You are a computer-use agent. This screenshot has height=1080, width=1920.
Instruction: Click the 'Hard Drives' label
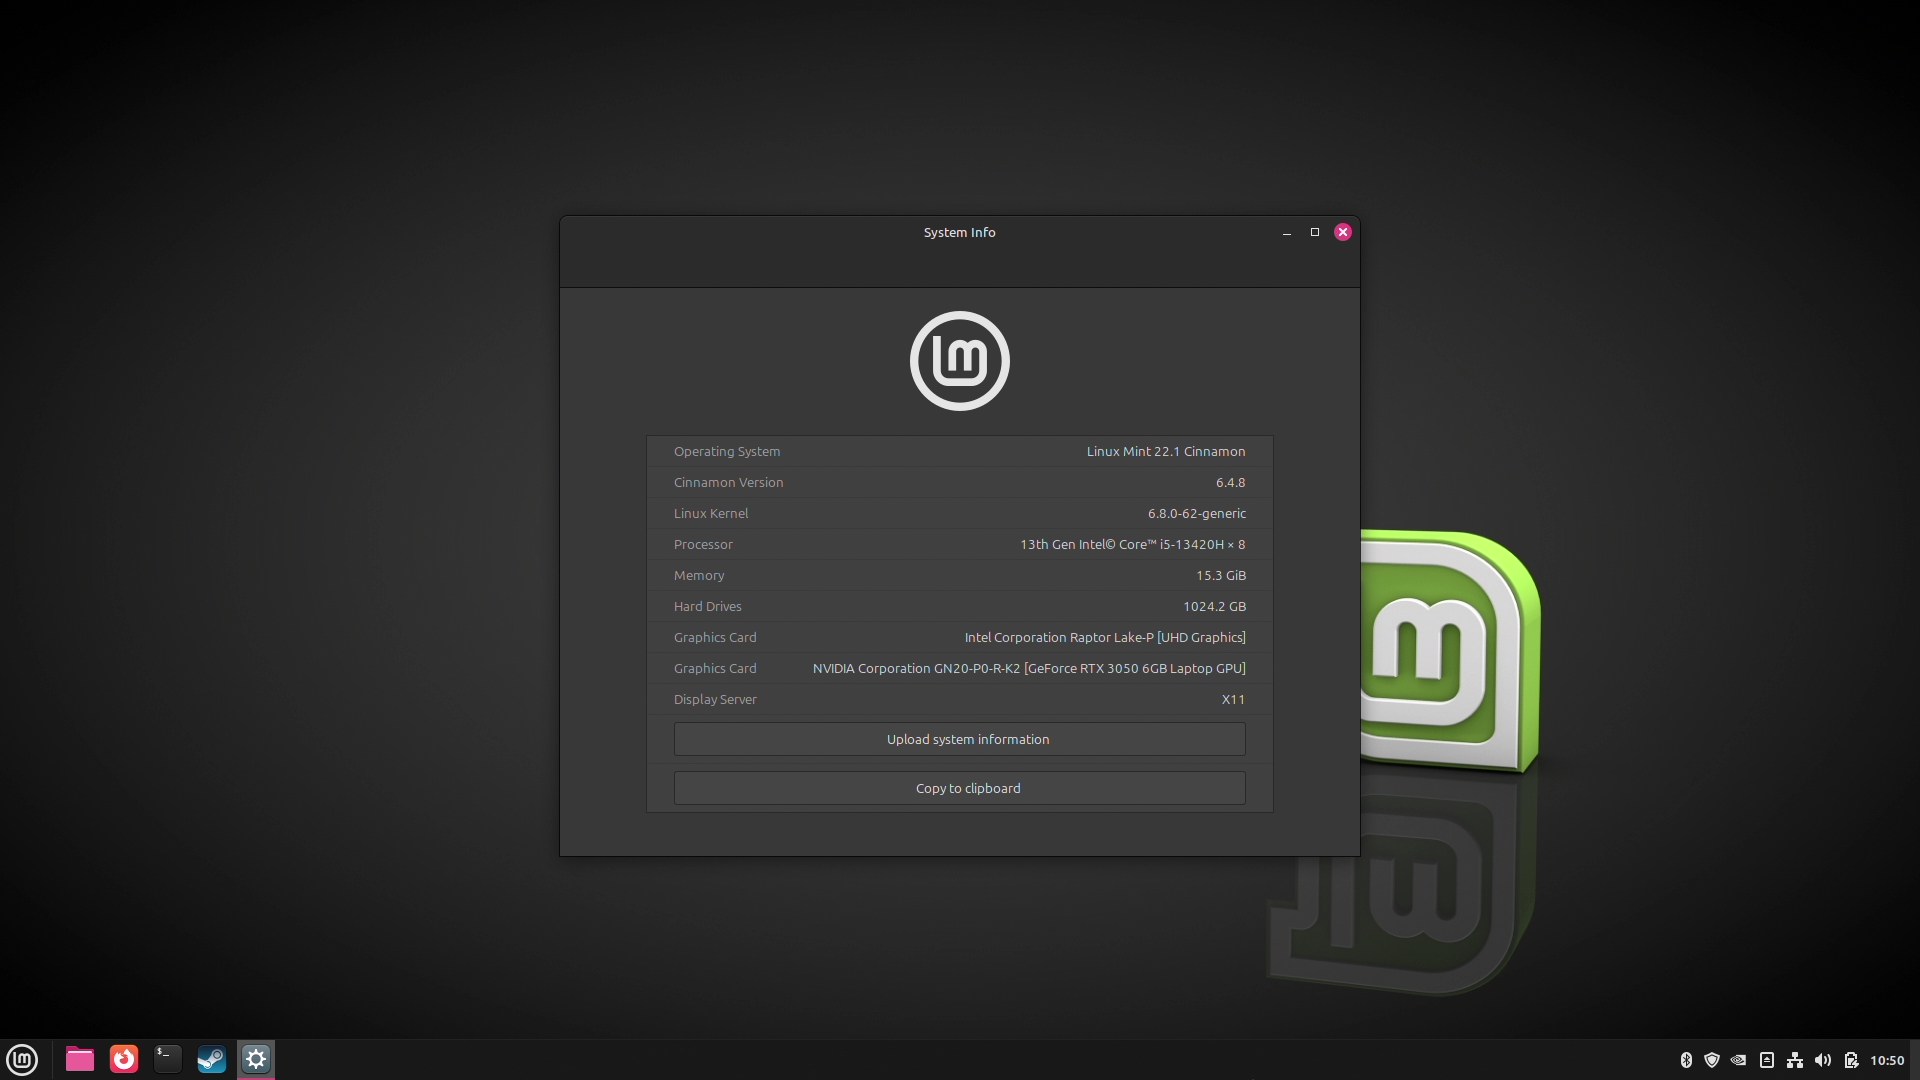coord(708,606)
